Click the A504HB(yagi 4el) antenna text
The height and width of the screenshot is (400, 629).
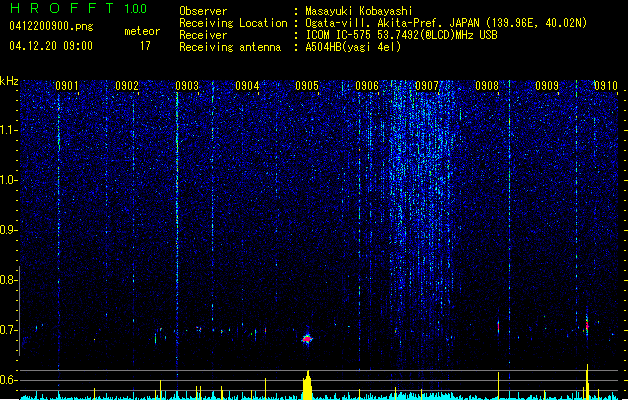point(353,47)
